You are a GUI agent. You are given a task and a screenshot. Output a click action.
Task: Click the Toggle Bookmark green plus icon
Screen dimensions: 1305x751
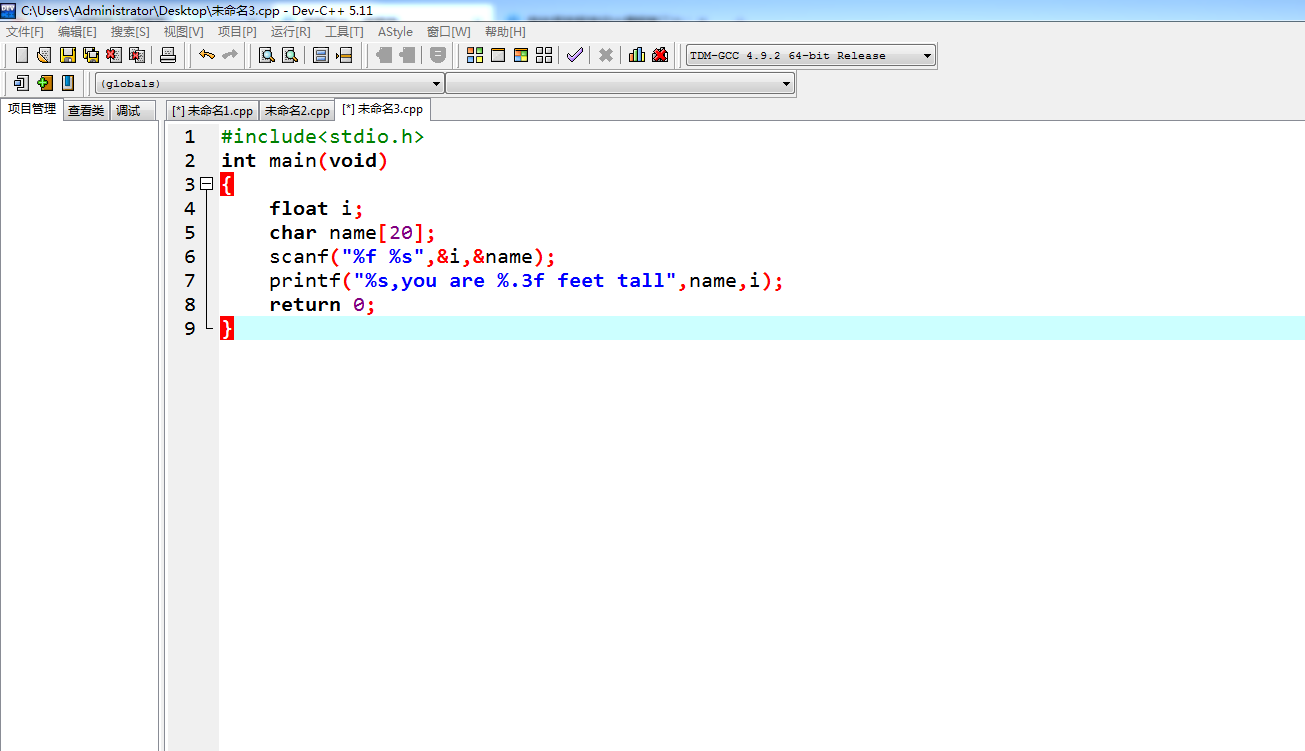pos(45,83)
